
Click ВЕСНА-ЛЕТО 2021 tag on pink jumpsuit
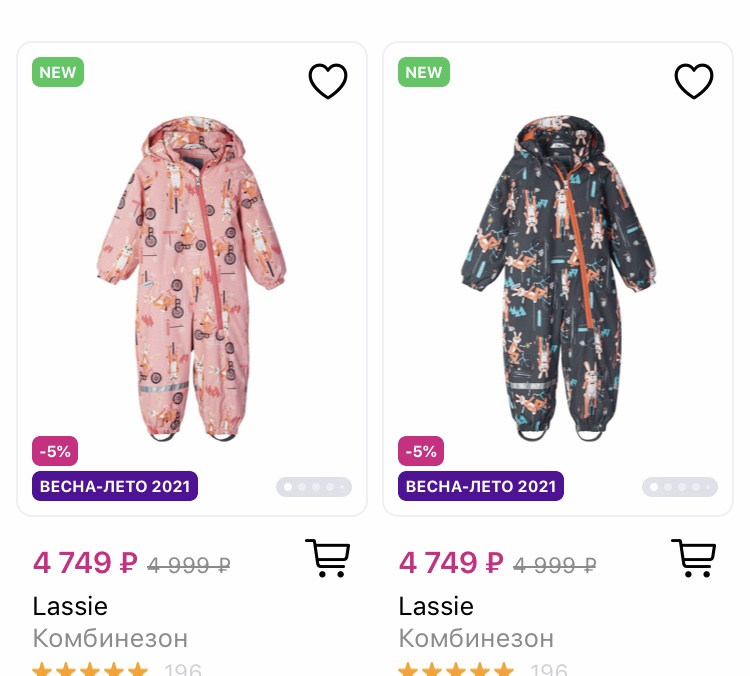click(115, 487)
